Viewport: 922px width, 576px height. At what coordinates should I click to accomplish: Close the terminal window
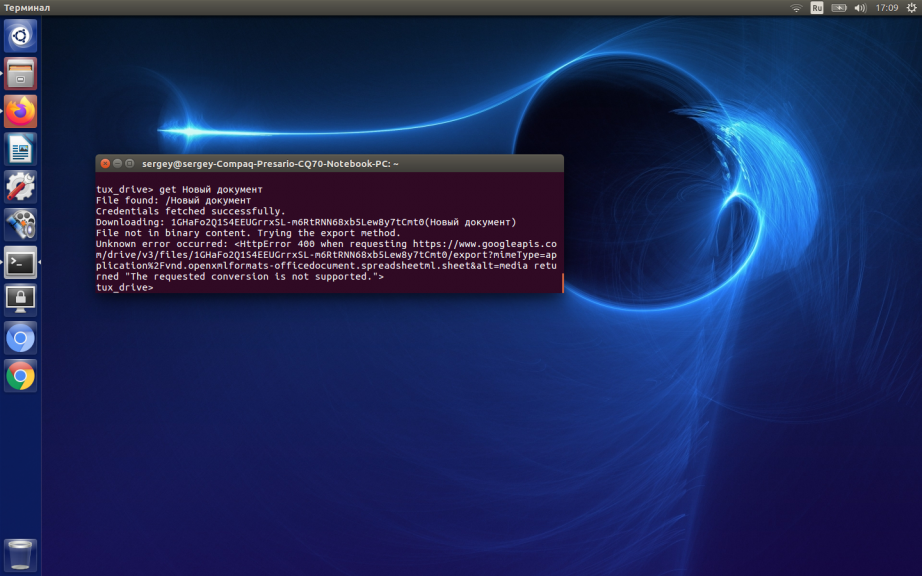click(105, 163)
